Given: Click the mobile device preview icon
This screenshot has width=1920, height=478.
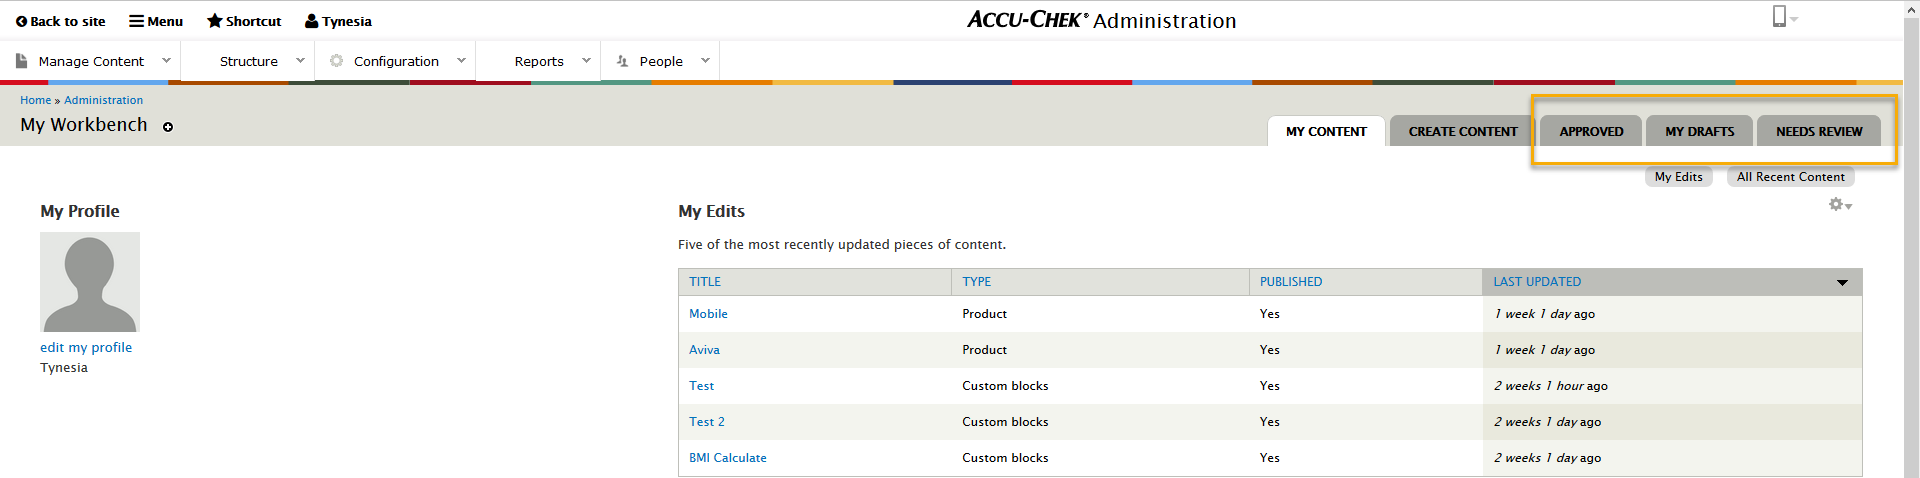Looking at the screenshot, I should (1779, 16).
